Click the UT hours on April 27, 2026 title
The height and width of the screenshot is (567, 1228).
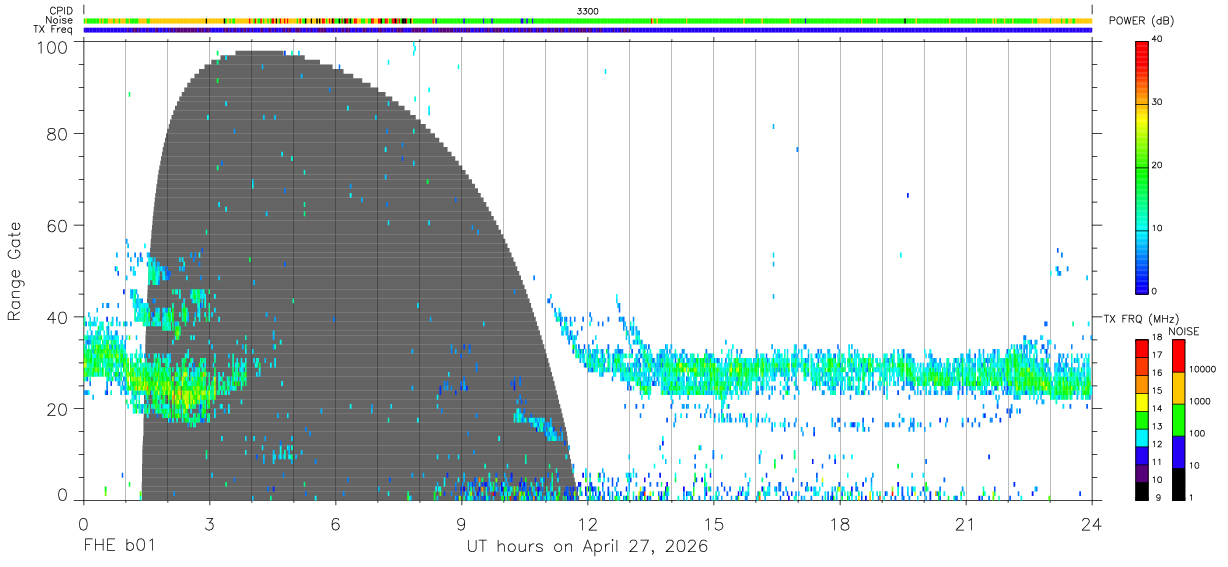point(587,547)
